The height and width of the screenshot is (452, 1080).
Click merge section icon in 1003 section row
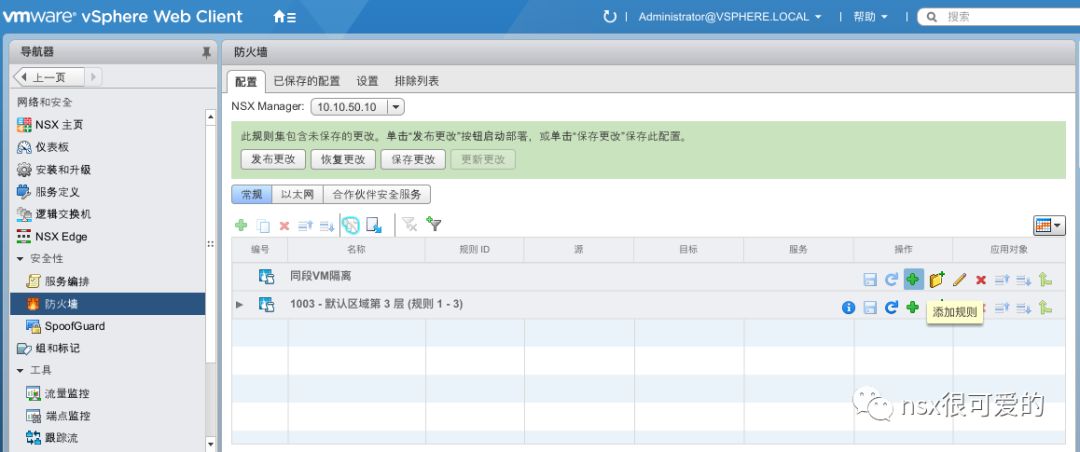tap(1046, 308)
